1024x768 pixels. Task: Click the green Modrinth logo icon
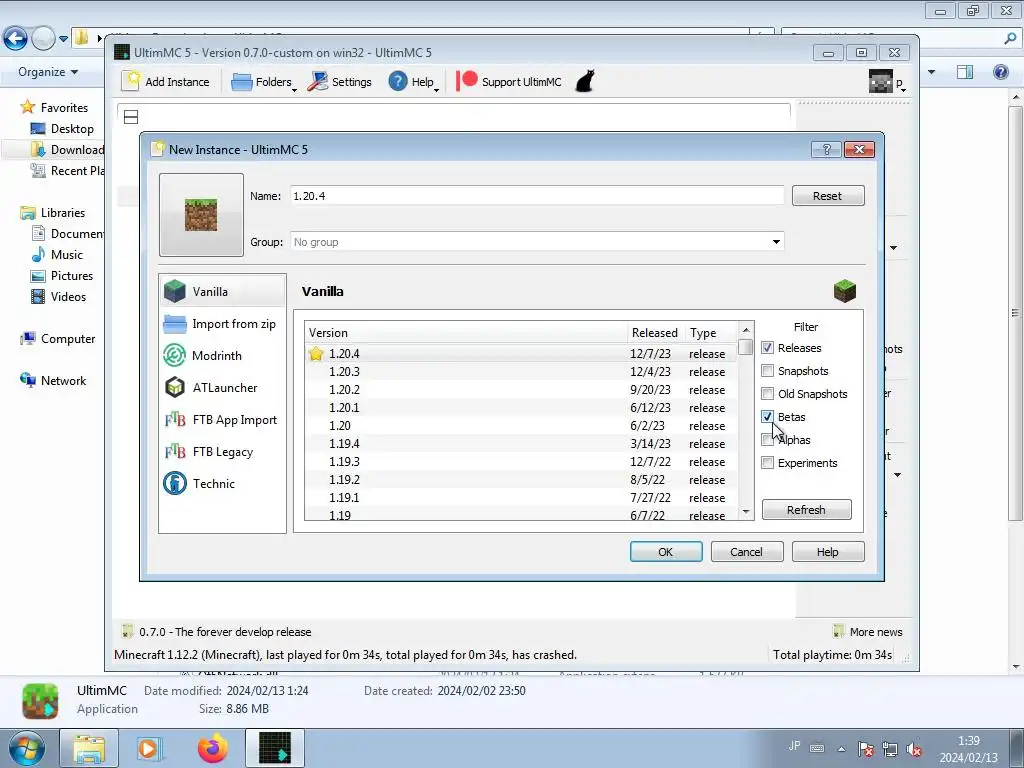(x=175, y=356)
